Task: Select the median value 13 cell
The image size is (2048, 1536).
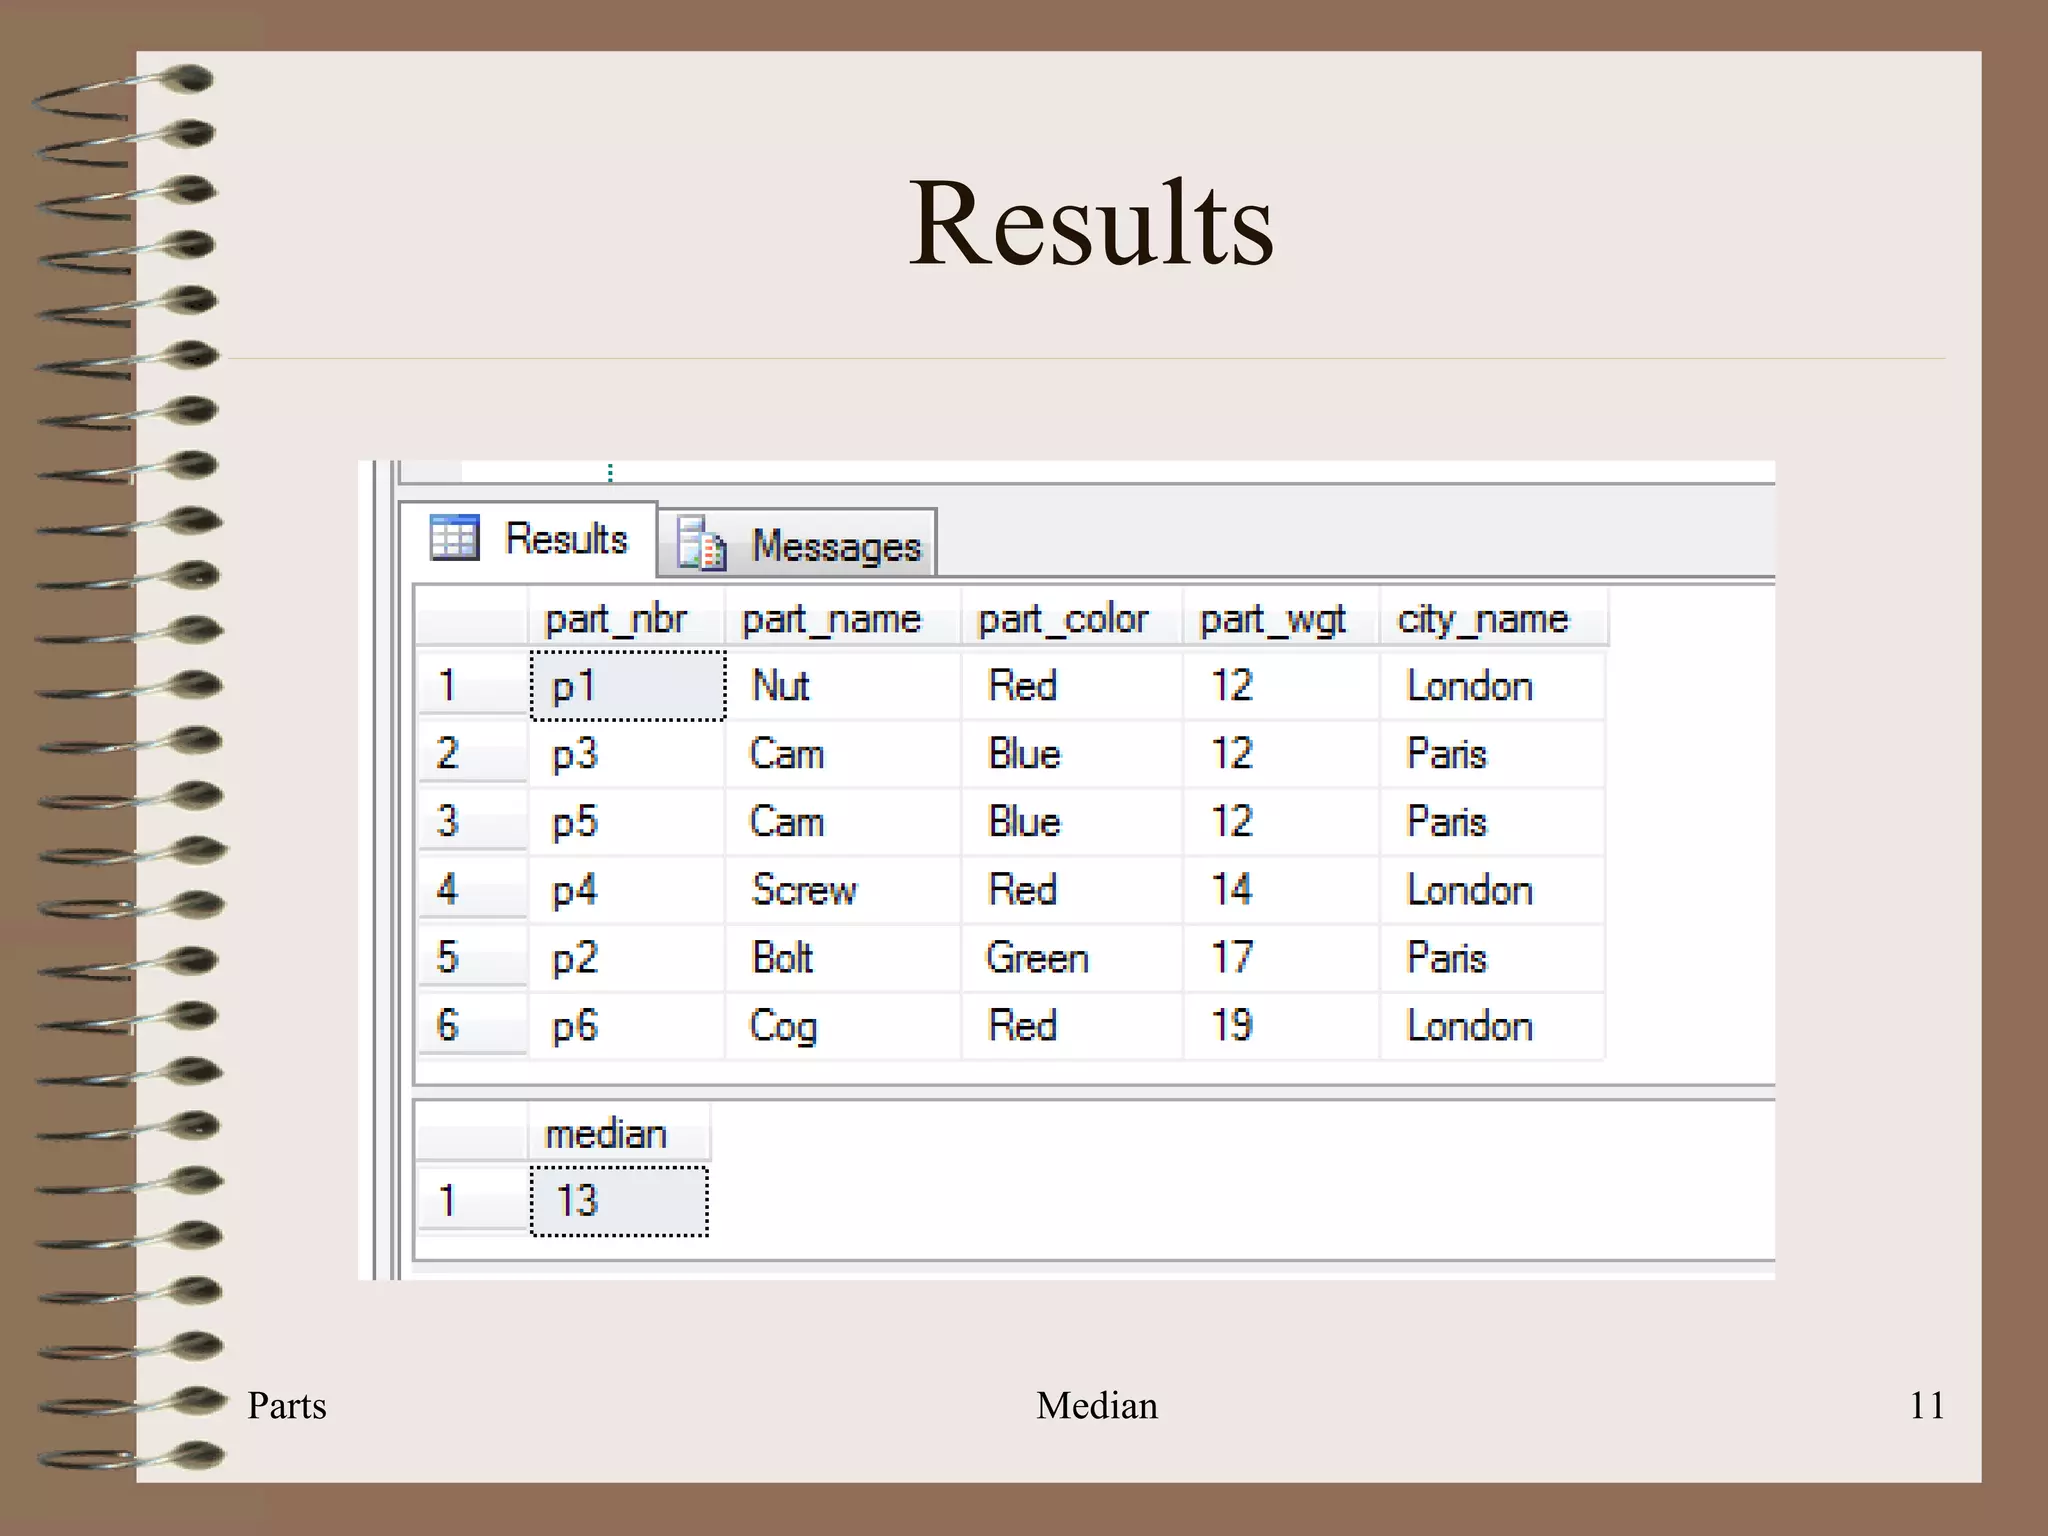Action: (618, 1201)
